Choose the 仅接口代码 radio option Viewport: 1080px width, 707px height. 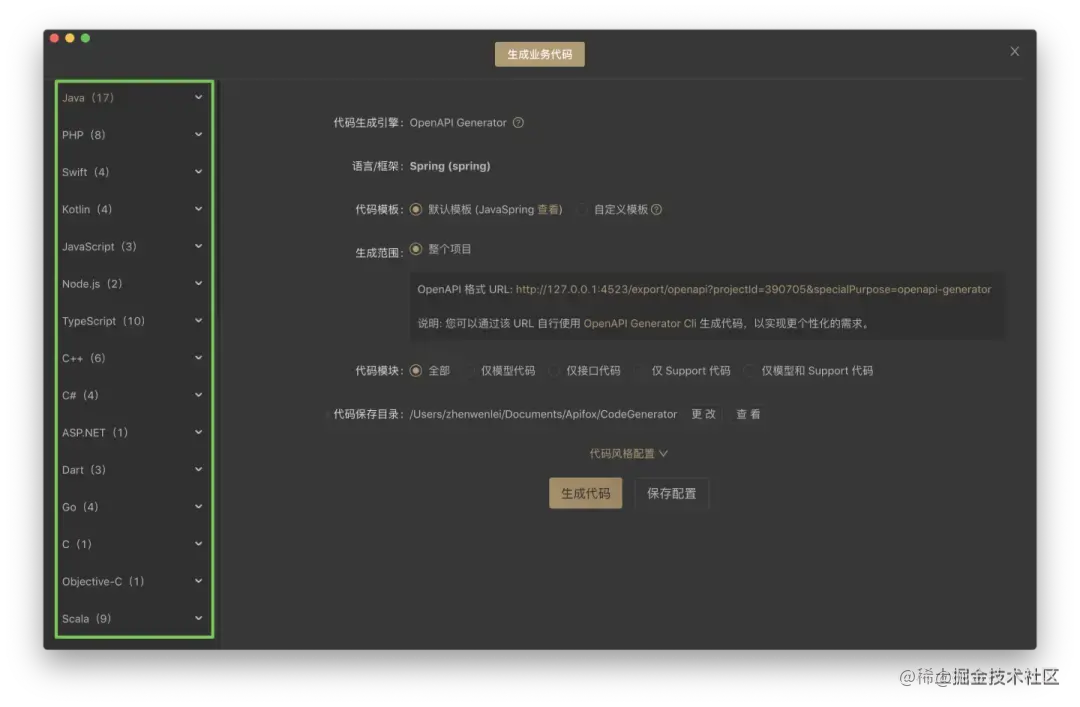pos(554,371)
